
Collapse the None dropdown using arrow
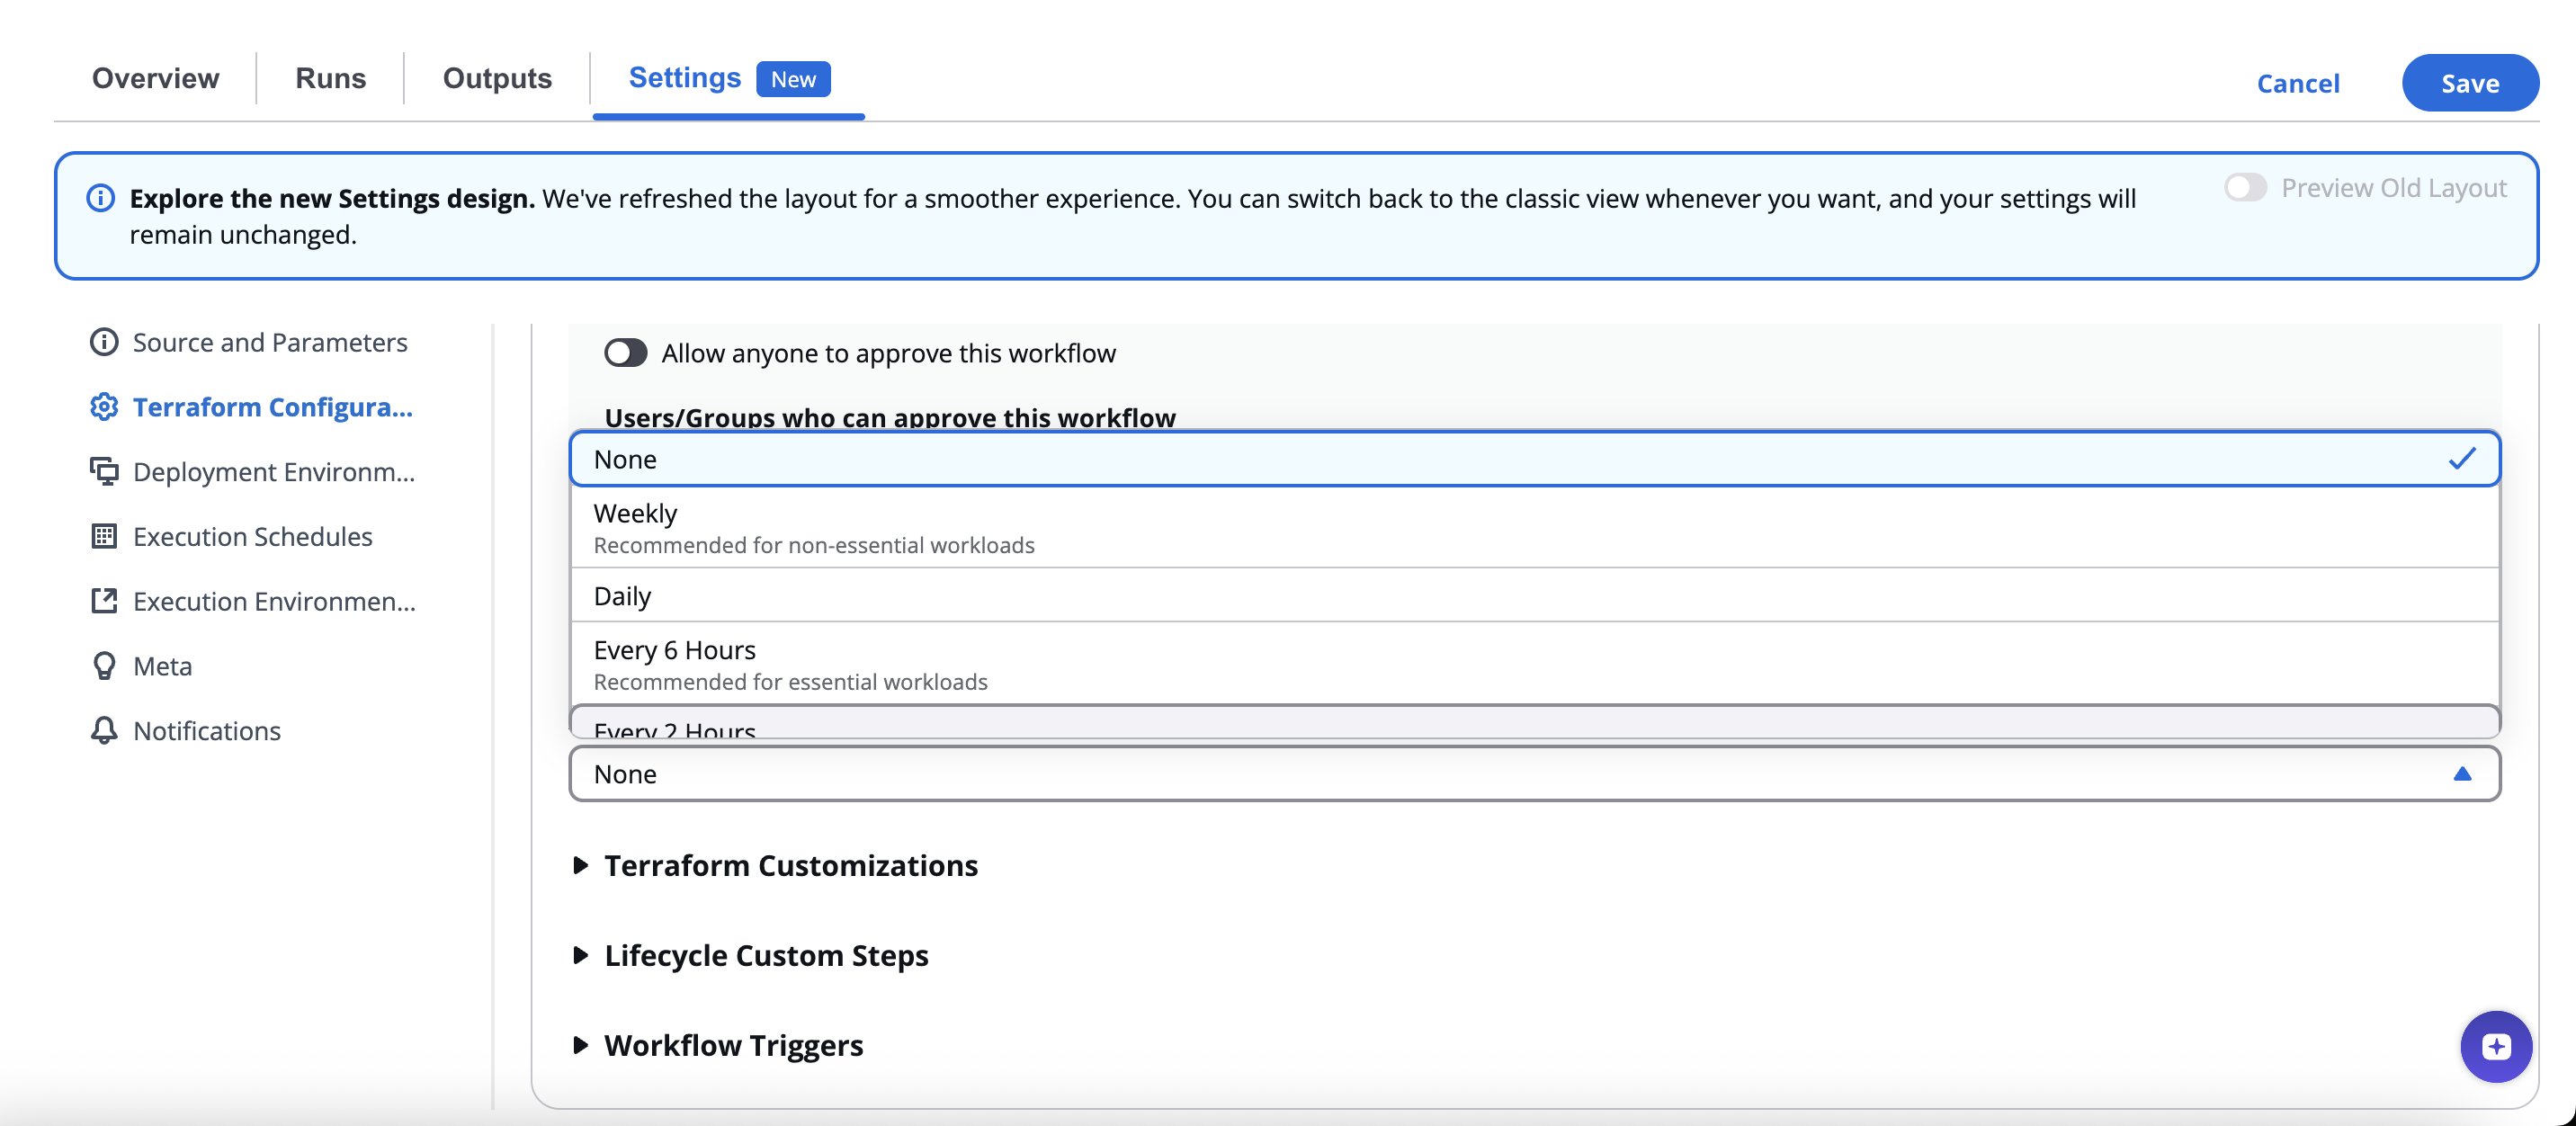(2462, 774)
